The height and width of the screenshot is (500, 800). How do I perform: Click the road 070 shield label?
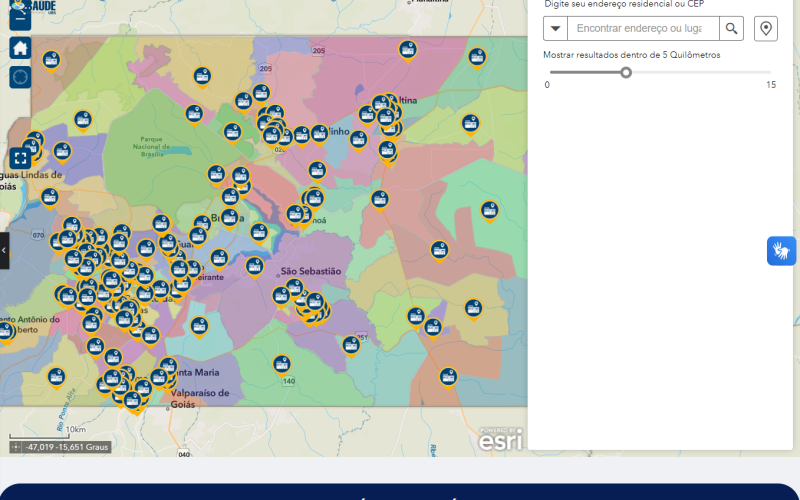tap(38, 235)
